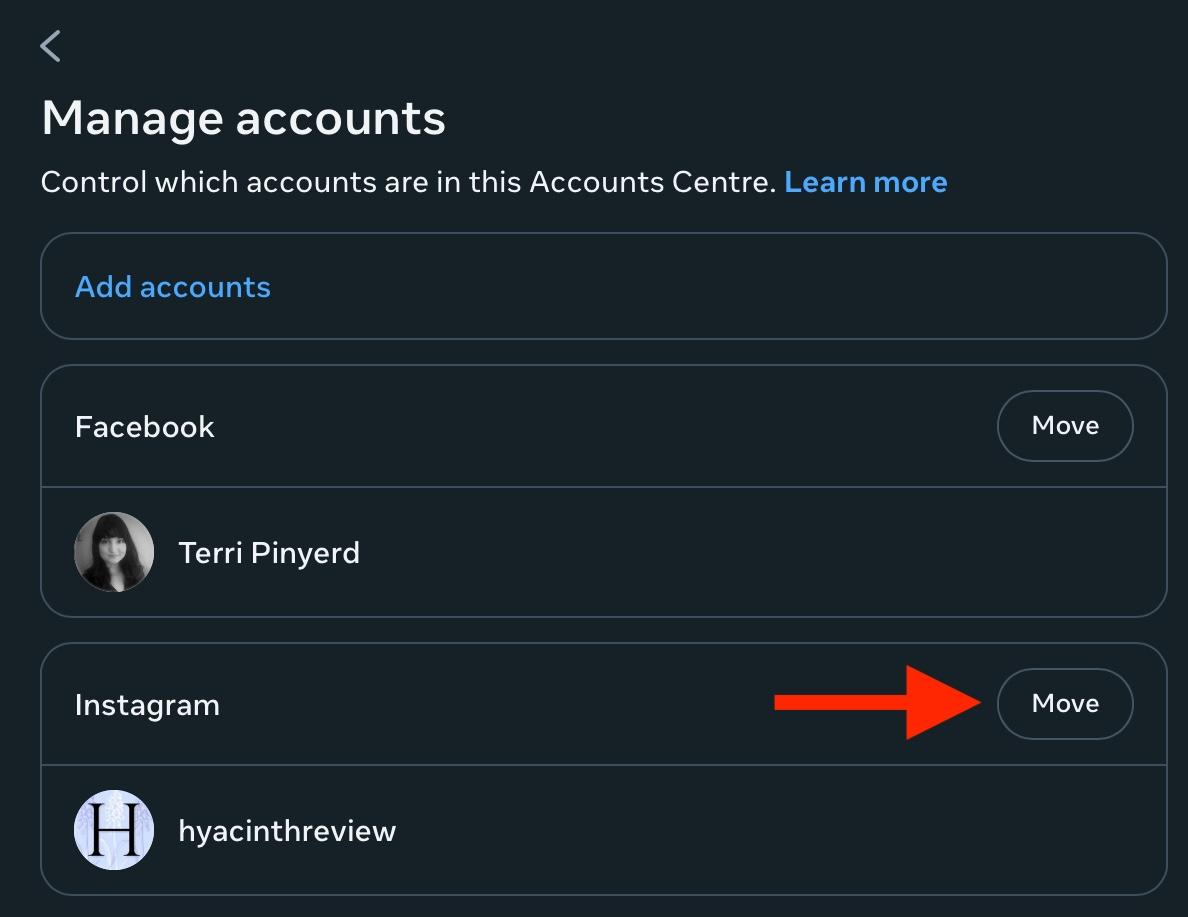Click the Accounts Centre description text
The width and height of the screenshot is (1188, 917).
point(400,182)
